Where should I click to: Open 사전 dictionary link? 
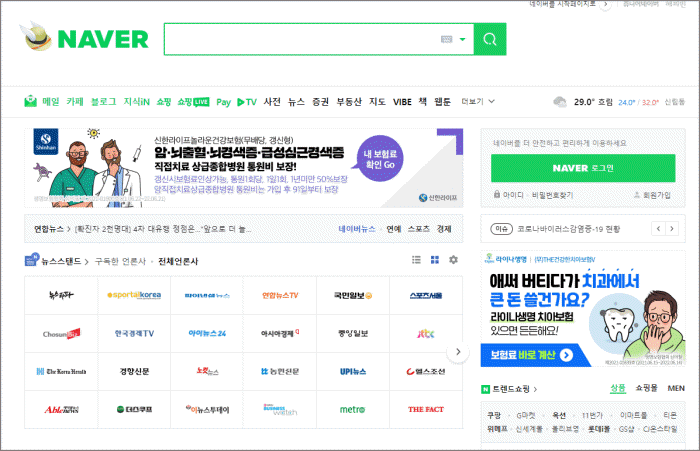tap(272, 101)
